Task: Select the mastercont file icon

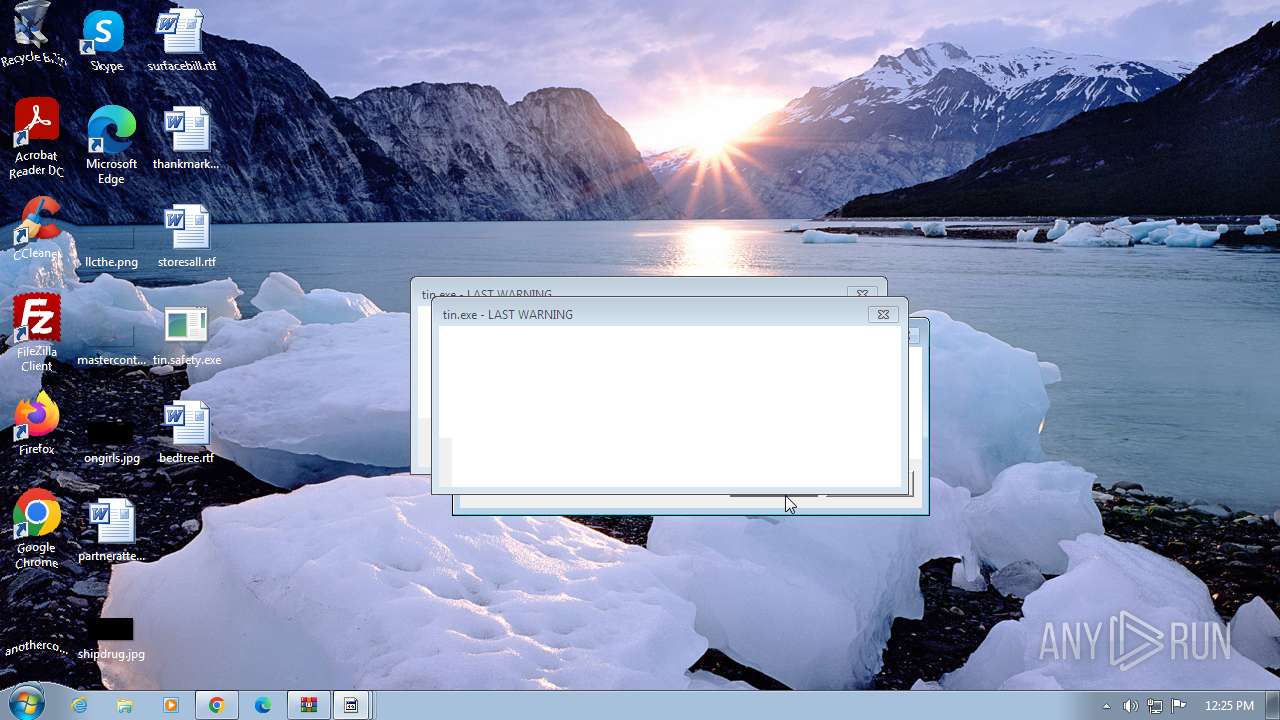Action: coord(111,343)
